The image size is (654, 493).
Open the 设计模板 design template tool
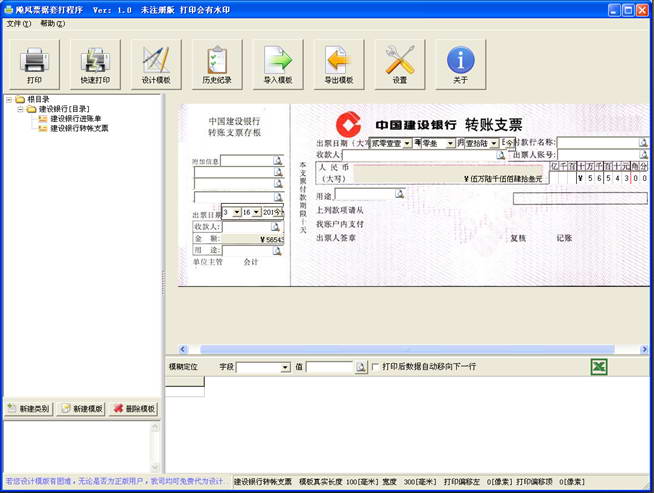(156, 64)
